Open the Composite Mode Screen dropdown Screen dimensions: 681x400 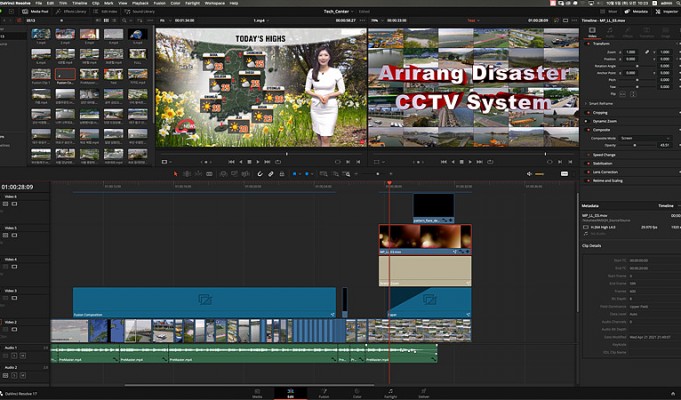[x=645, y=138]
